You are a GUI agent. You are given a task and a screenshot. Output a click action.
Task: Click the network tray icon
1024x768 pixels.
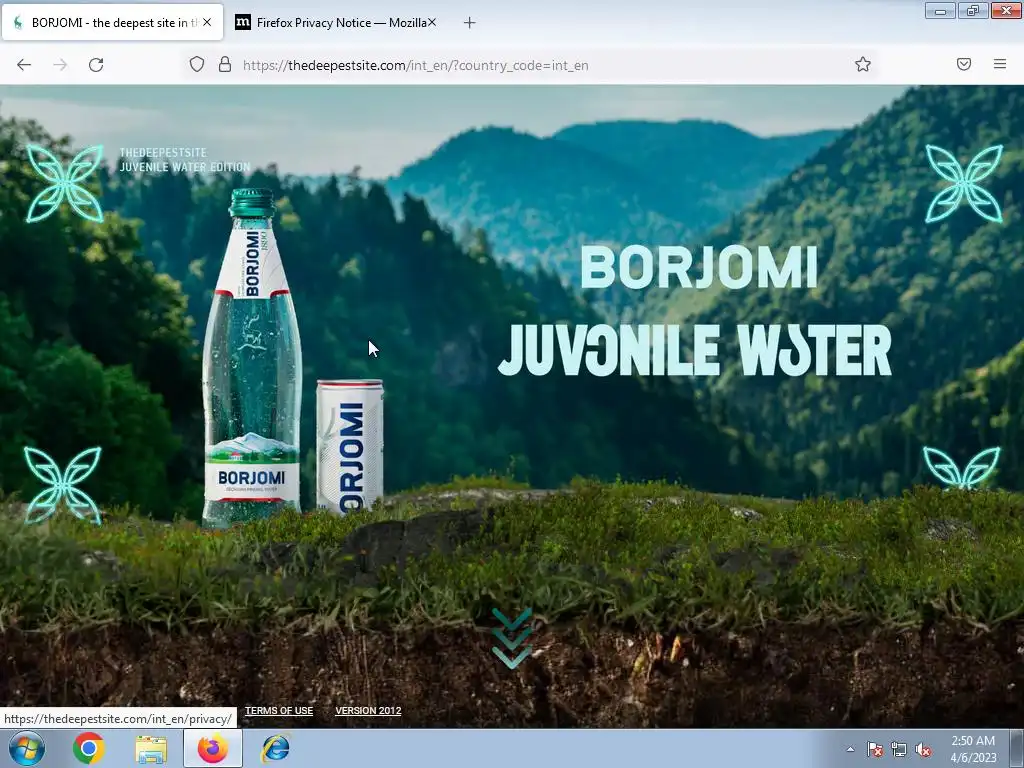coord(899,749)
